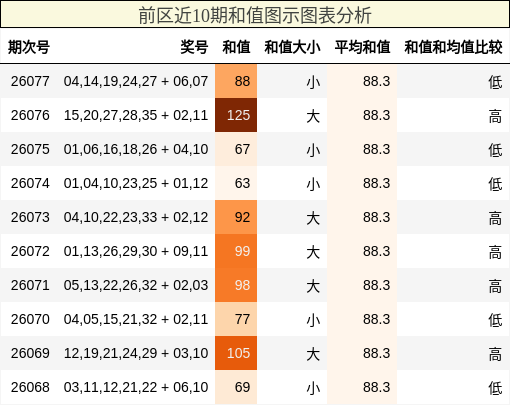Click 88.3 average in the 26077 row
Image resolution: width=510 pixels, height=405 pixels.
(377, 81)
